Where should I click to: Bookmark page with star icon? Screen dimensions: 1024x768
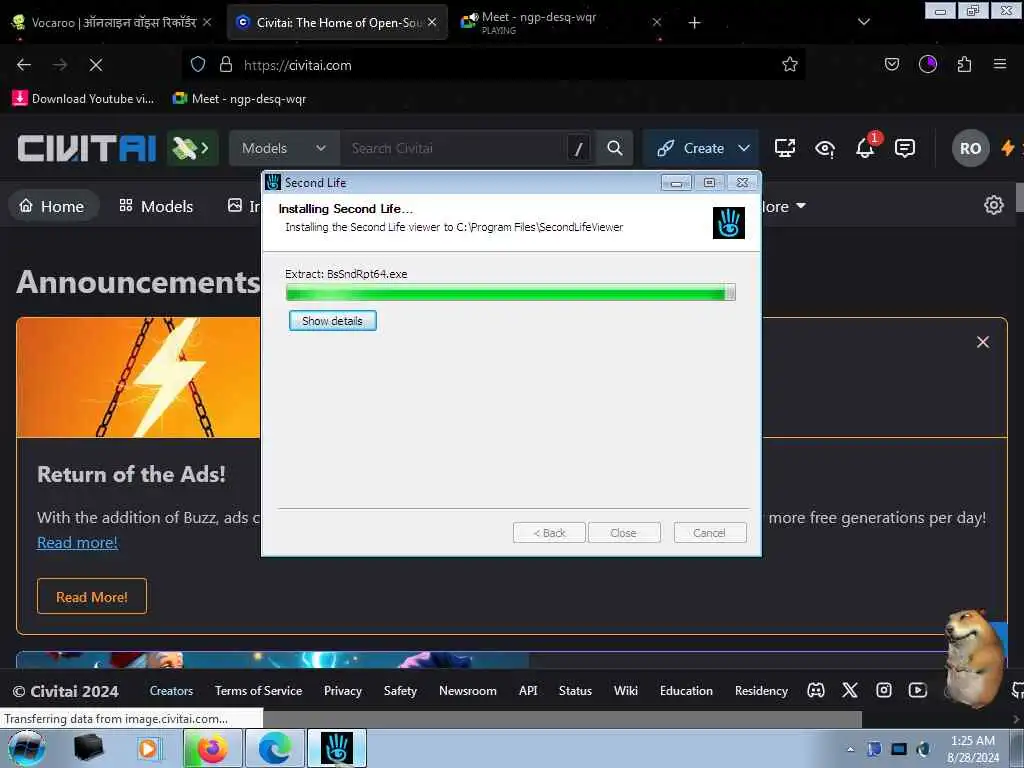(790, 65)
